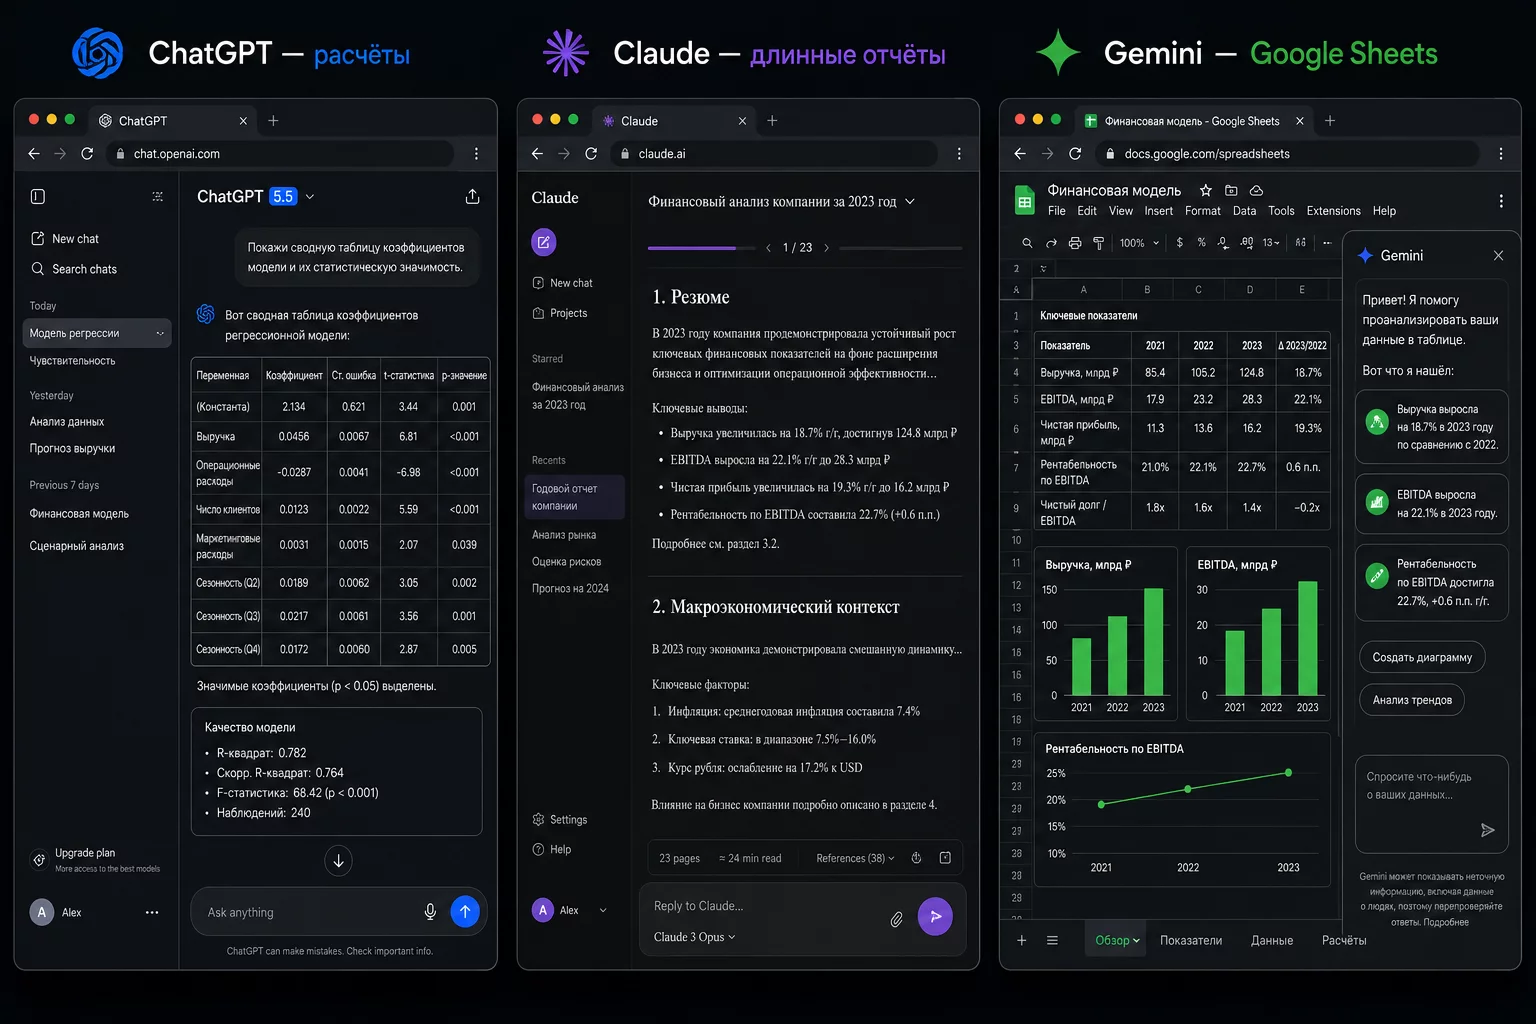
Task: Open Sheets toolbar more options (dashes)
Action: [x=1327, y=242]
